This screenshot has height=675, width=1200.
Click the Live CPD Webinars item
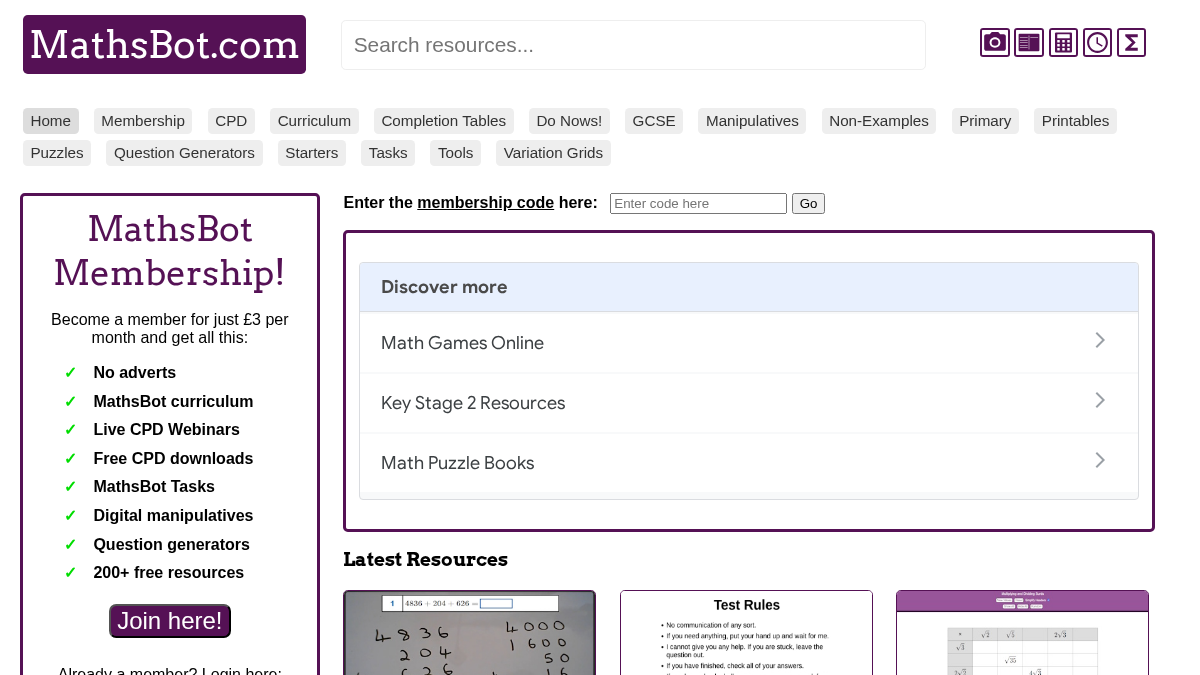[166, 430]
